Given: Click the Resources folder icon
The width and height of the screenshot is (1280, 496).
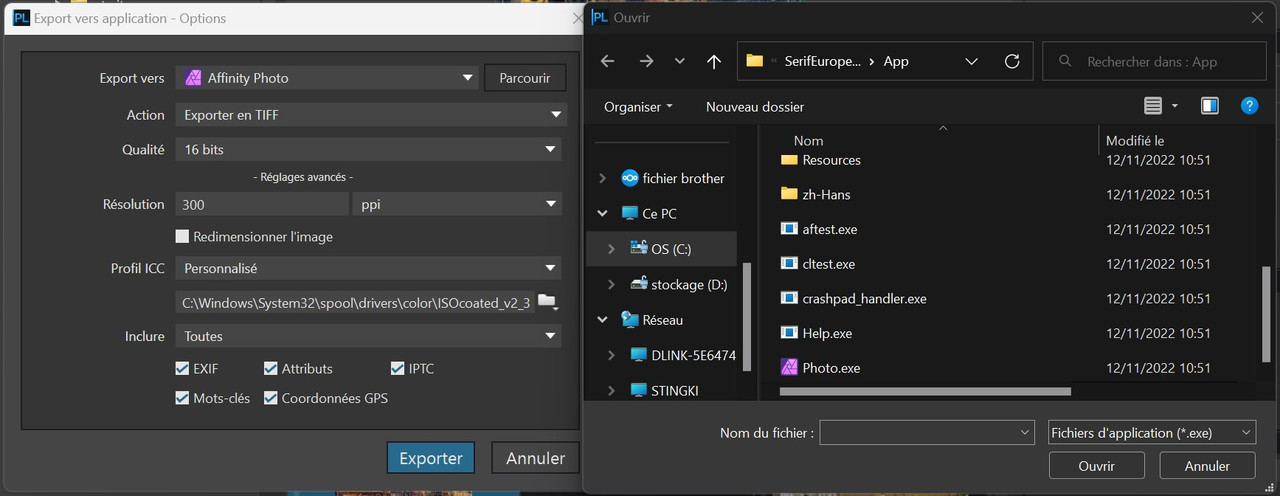Looking at the screenshot, I should pyautogui.click(x=789, y=160).
